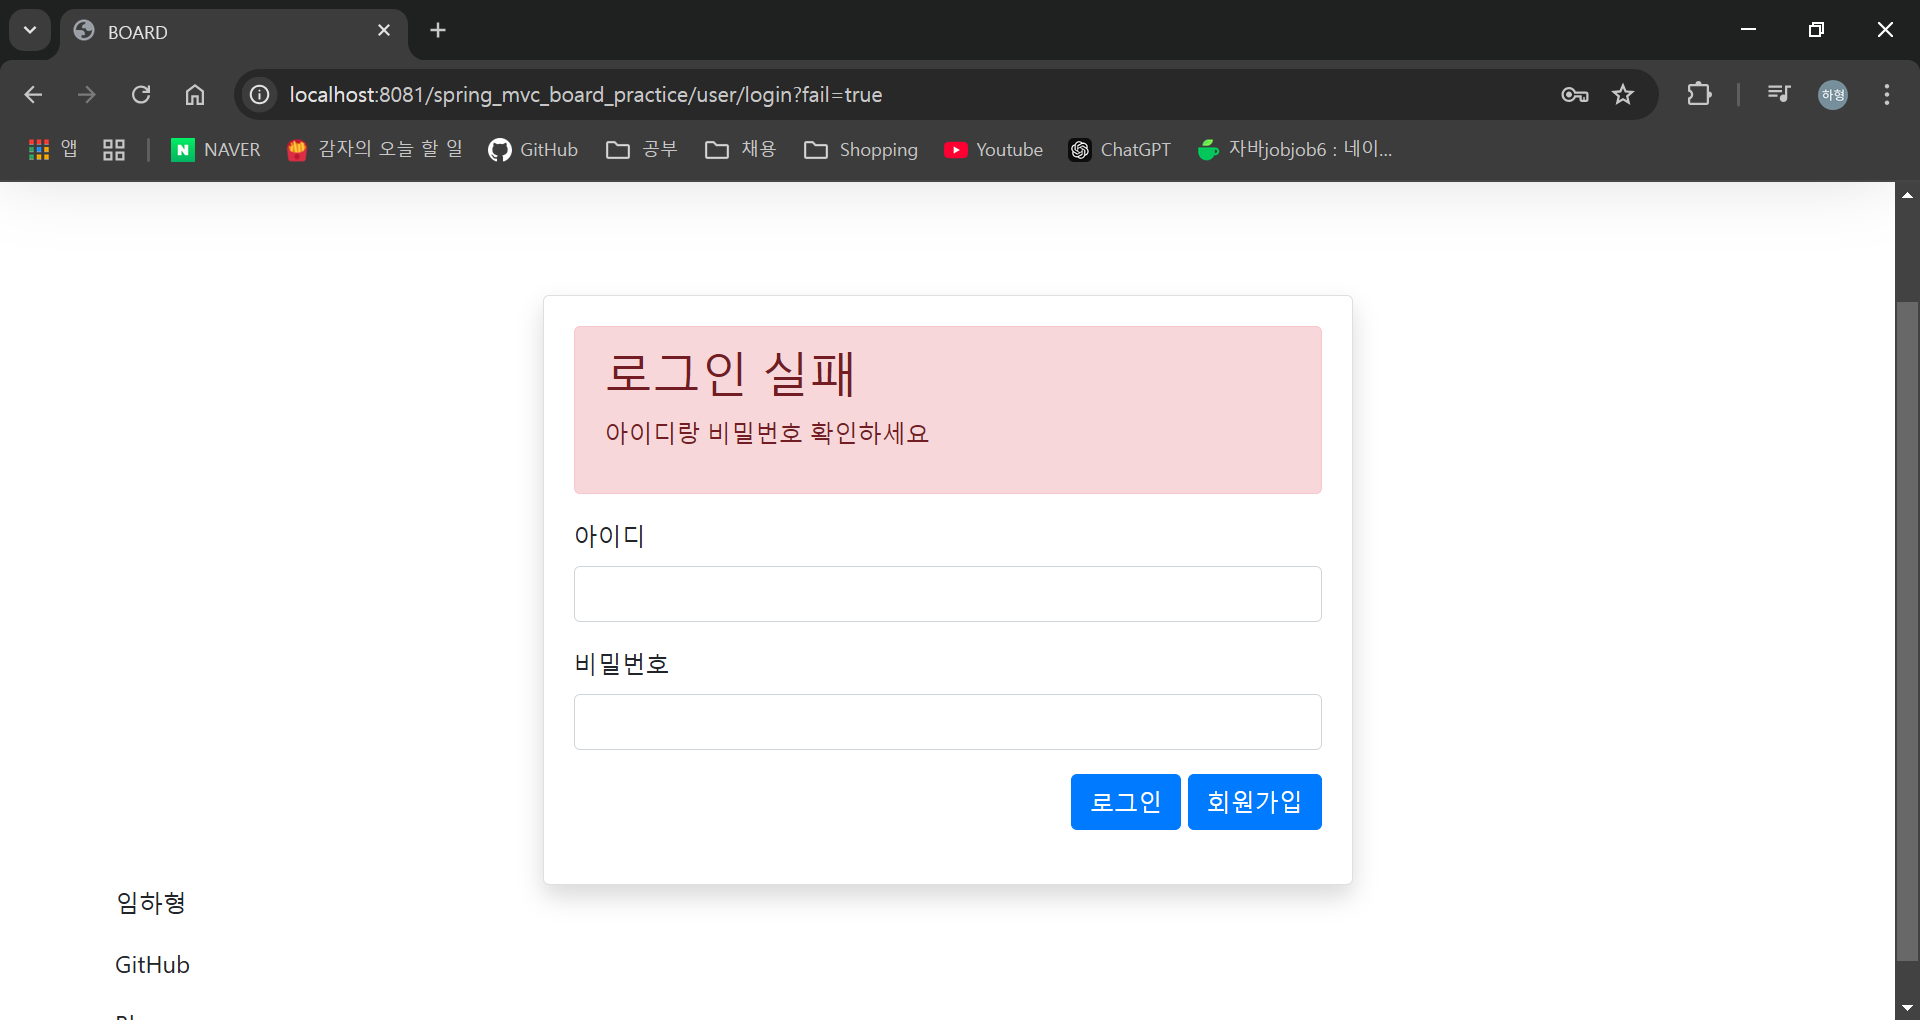
Task: Go back to the previous page
Action: pyautogui.click(x=33, y=95)
